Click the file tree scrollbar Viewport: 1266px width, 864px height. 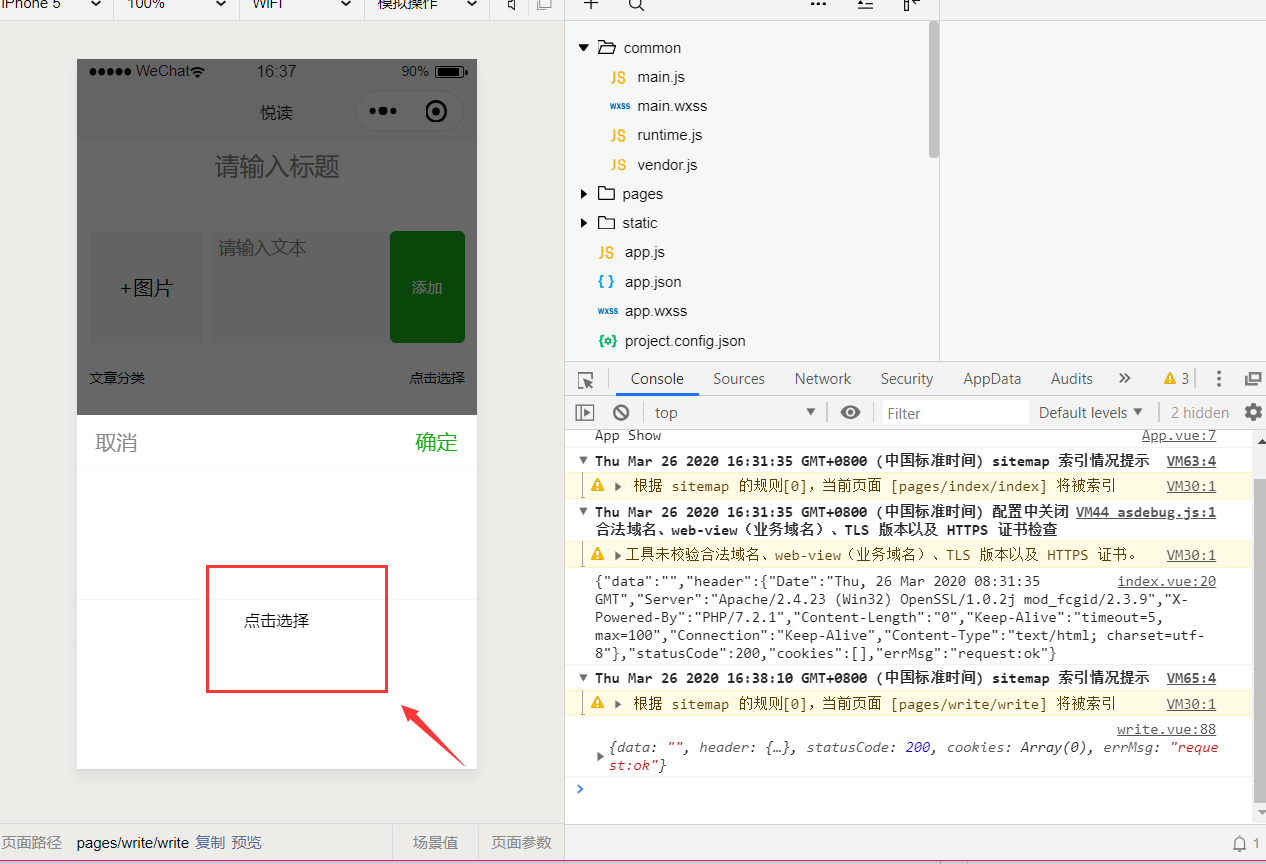[x=934, y=90]
